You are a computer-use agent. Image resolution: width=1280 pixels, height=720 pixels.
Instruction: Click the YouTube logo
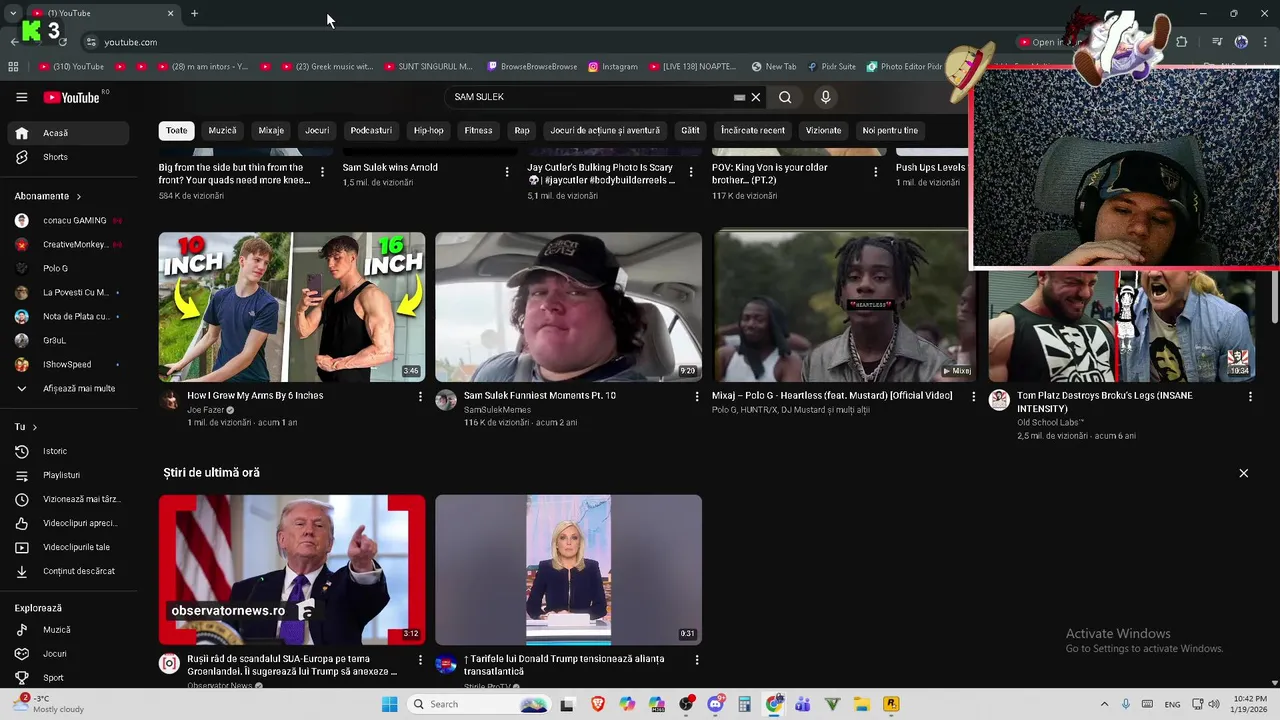tap(72, 97)
